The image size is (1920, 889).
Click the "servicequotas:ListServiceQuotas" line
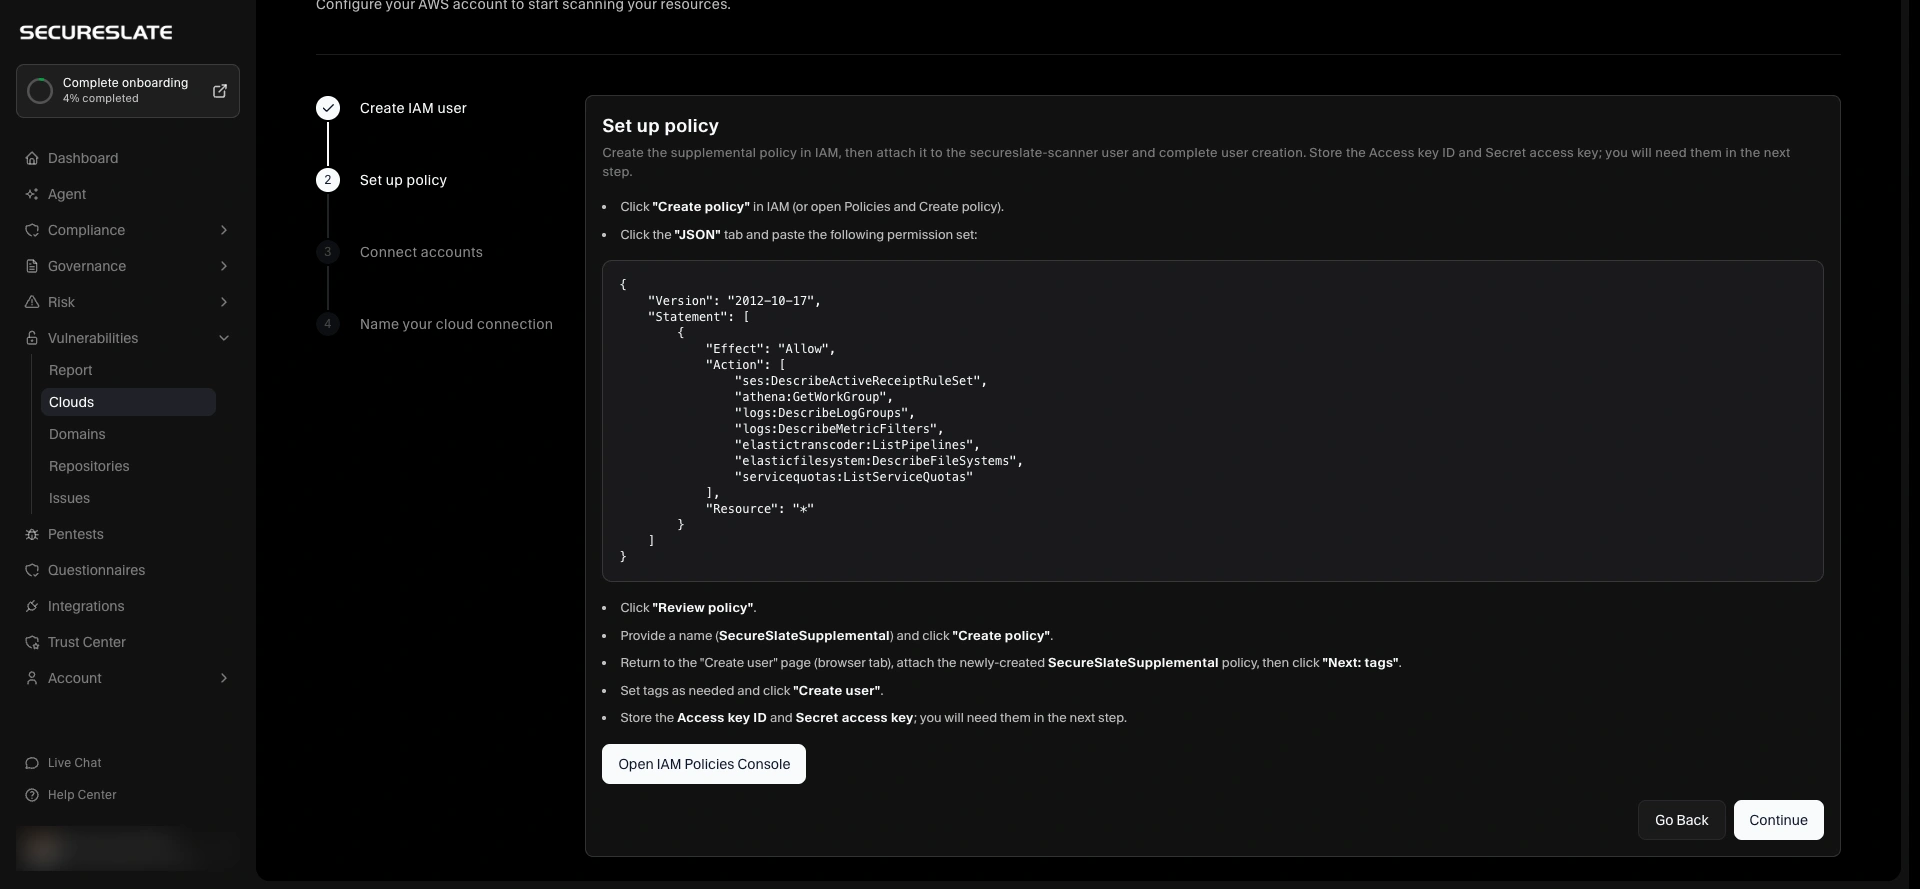point(854,477)
